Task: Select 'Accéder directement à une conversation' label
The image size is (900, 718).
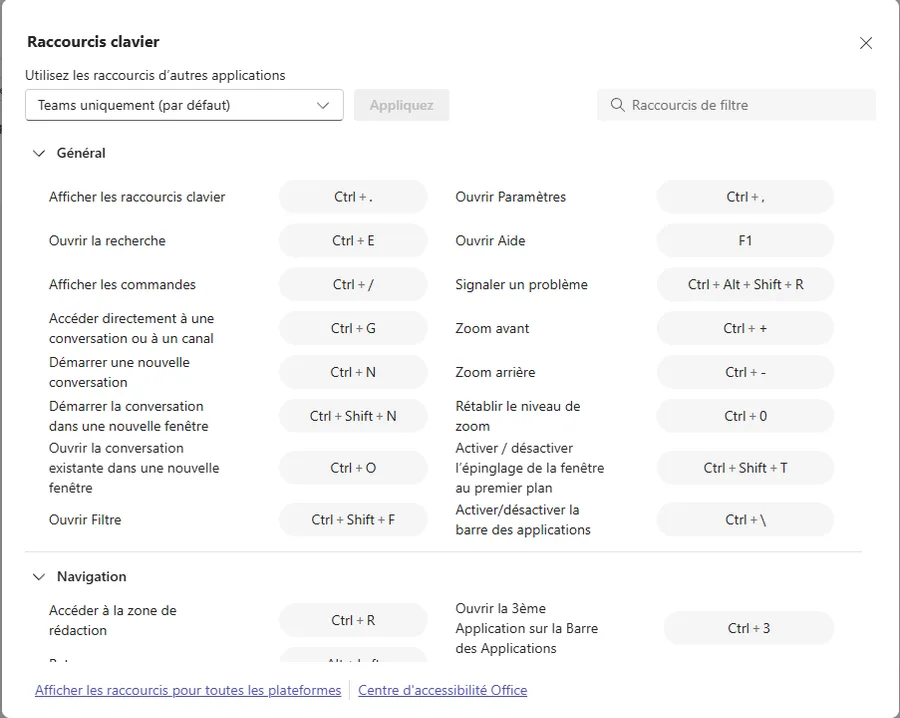Action: 131,328
